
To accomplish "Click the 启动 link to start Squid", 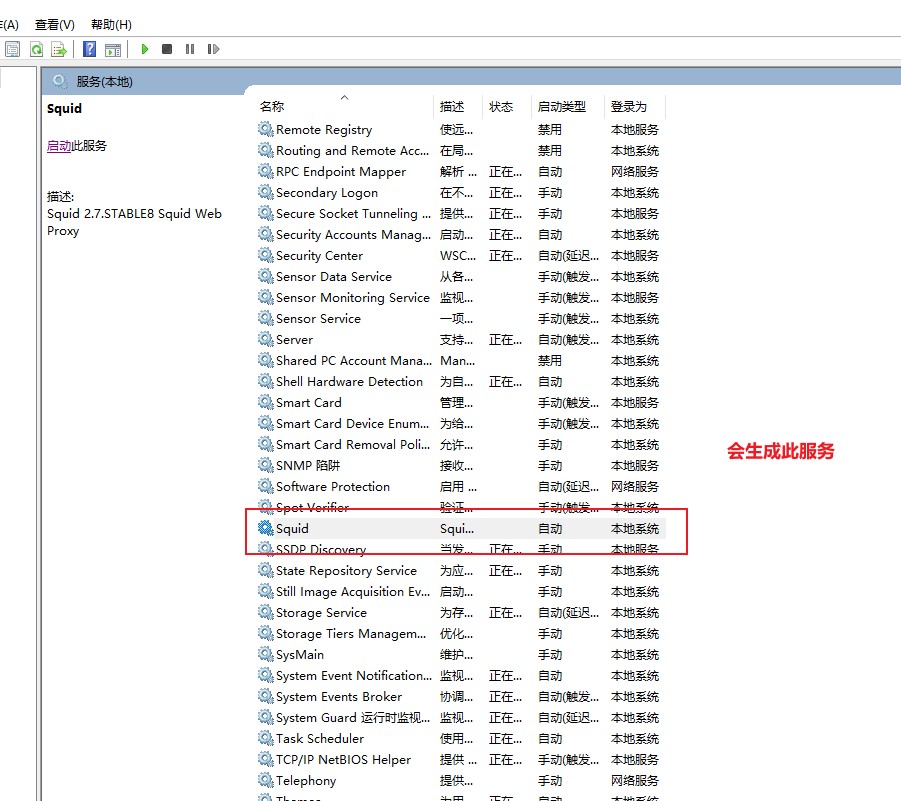I will coord(58,146).
